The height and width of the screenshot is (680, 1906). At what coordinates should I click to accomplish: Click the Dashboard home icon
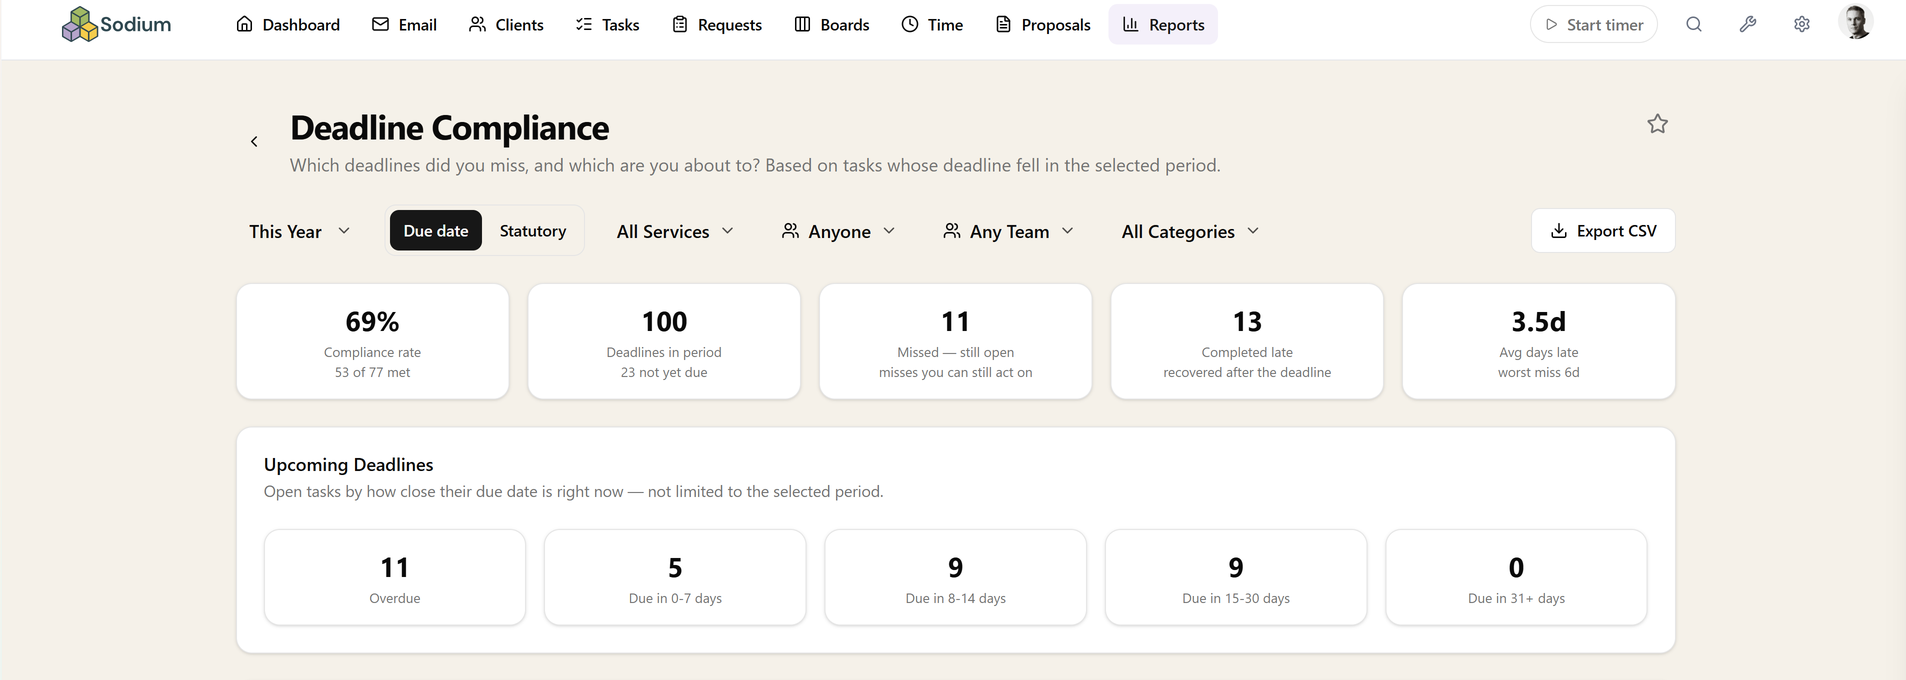click(x=244, y=24)
